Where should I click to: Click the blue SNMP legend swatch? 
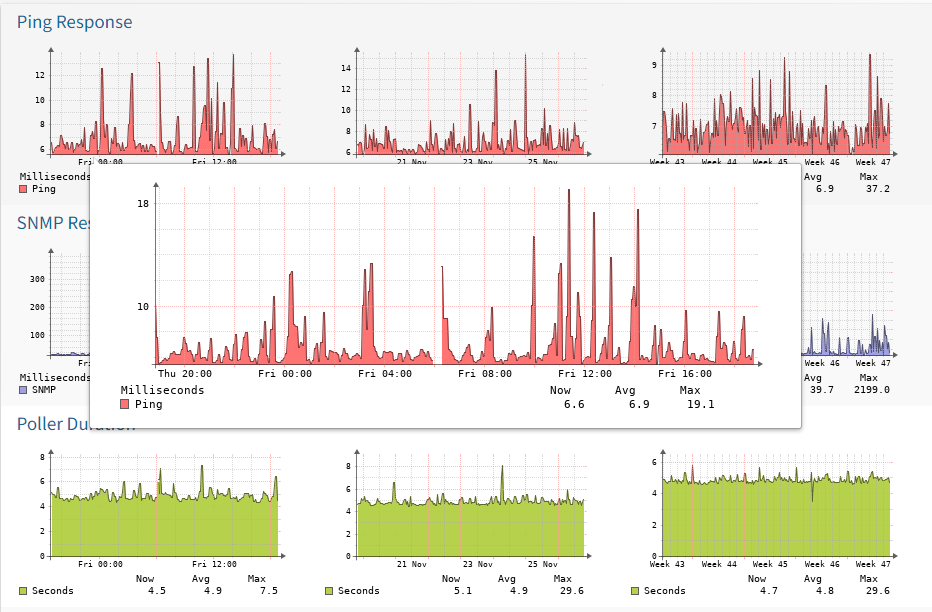click(x=23, y=390)
